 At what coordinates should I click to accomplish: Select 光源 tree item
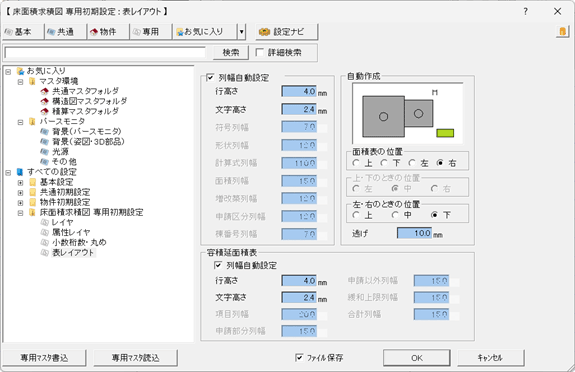(x=60, y=152)
